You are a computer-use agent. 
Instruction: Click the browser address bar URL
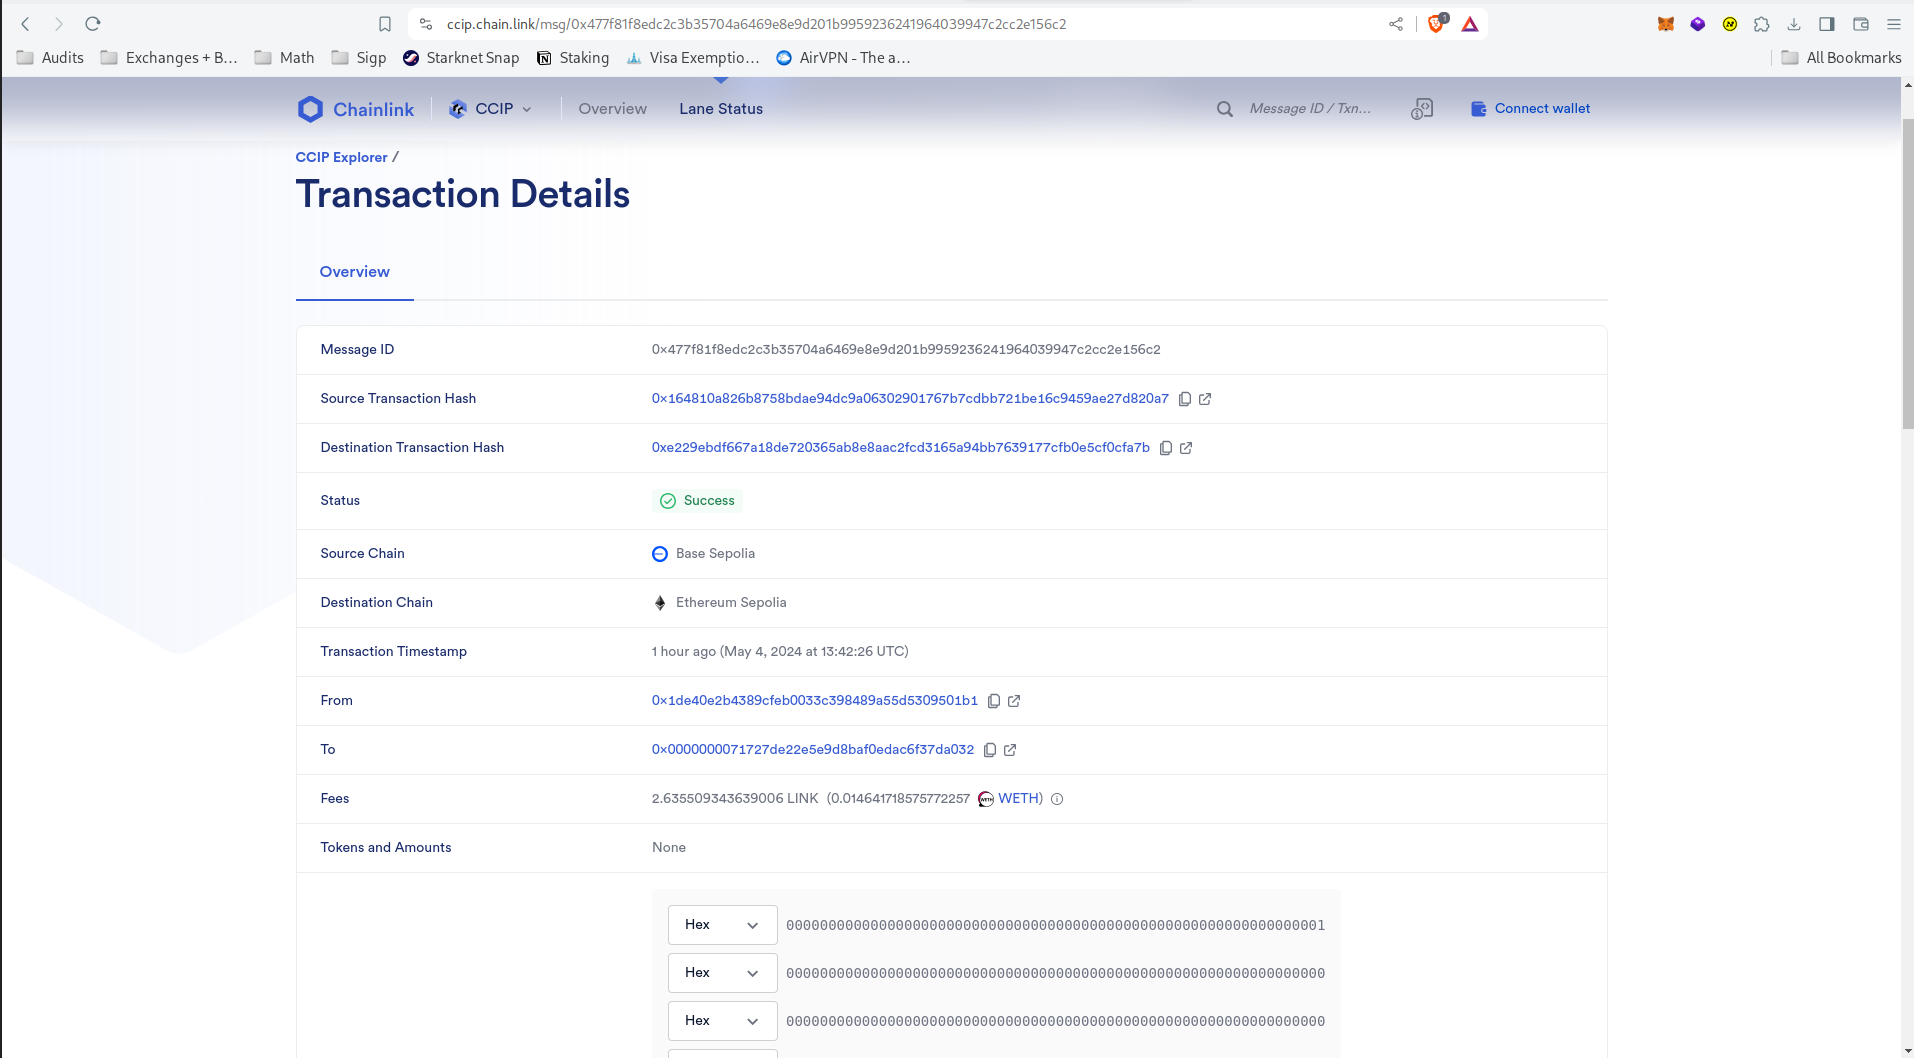756,24
